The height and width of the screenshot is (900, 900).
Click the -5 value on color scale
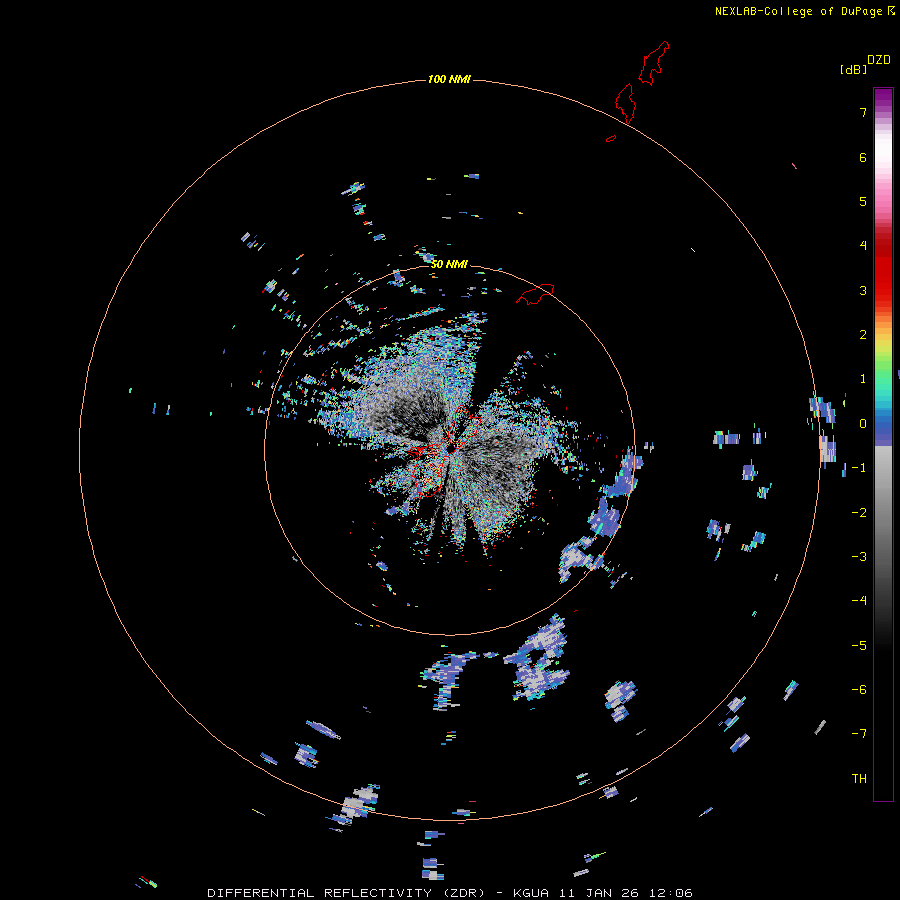(859, 646)
